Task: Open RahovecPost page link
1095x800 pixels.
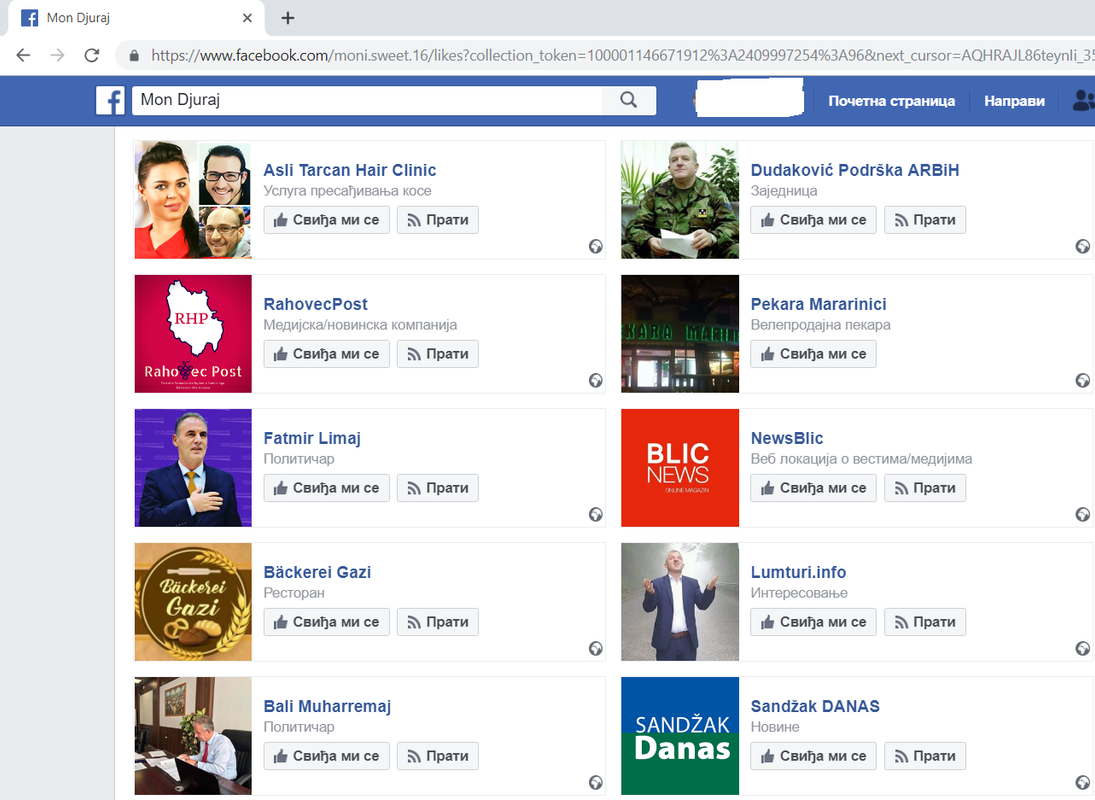Action: tap(315, 304)
